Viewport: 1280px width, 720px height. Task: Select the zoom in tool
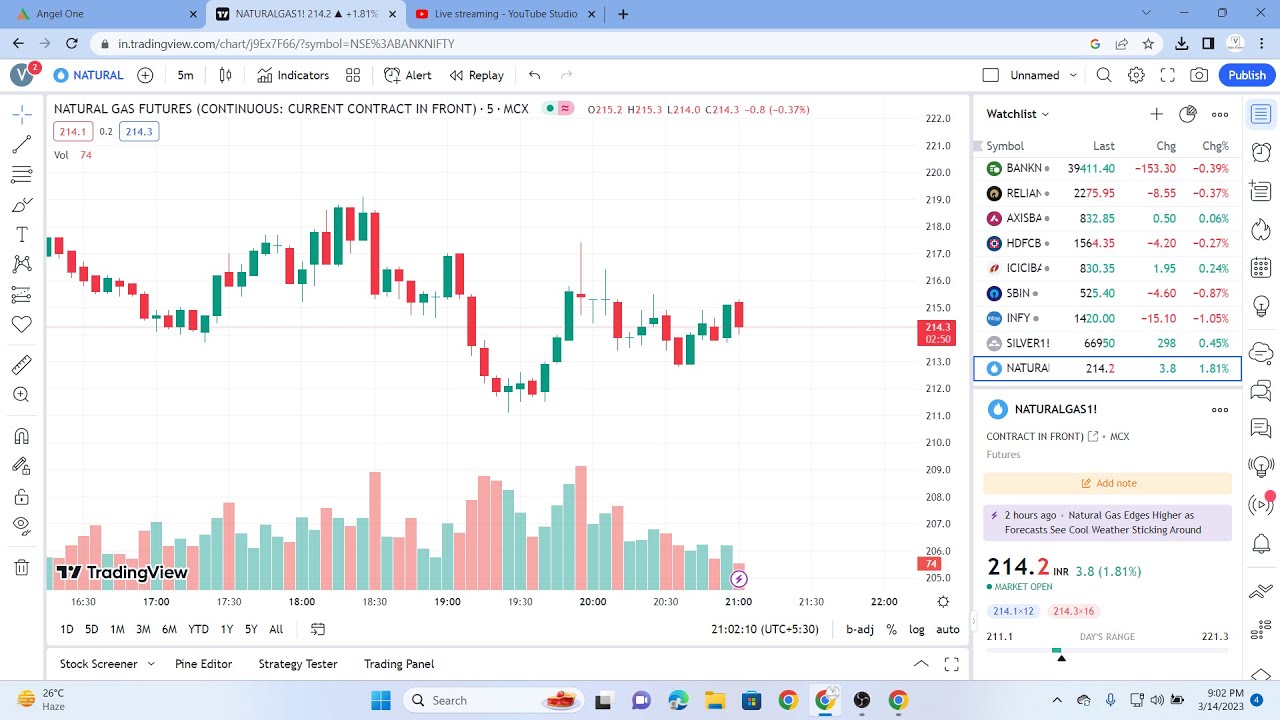pyautogui.click(x=21, y=395)
